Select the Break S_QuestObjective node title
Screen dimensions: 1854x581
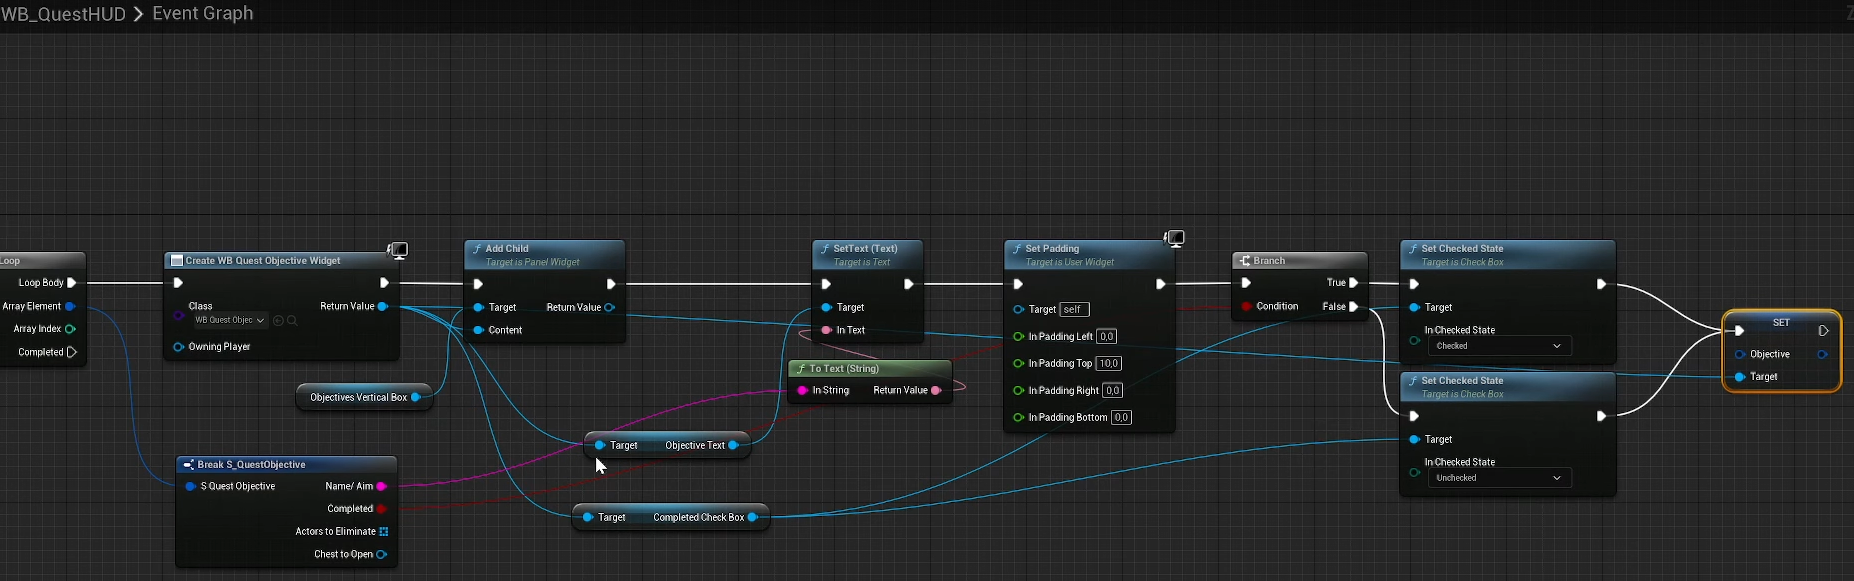coord(251,465)
